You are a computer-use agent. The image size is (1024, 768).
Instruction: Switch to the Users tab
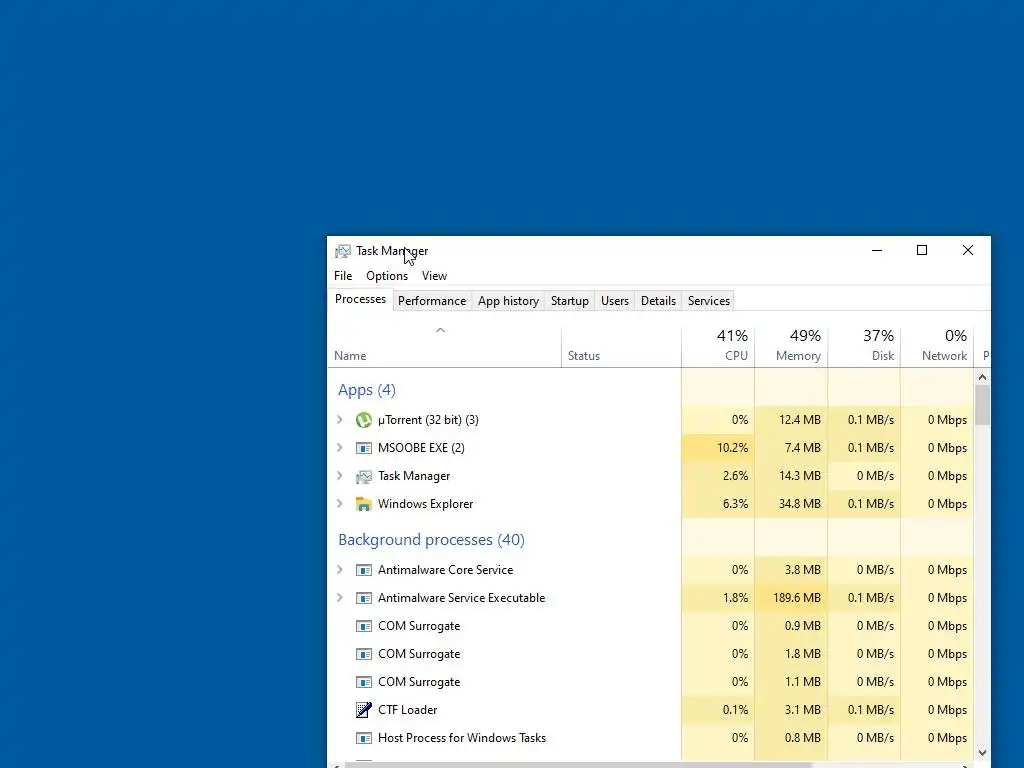pyautogui.click(x=615, y=301)
